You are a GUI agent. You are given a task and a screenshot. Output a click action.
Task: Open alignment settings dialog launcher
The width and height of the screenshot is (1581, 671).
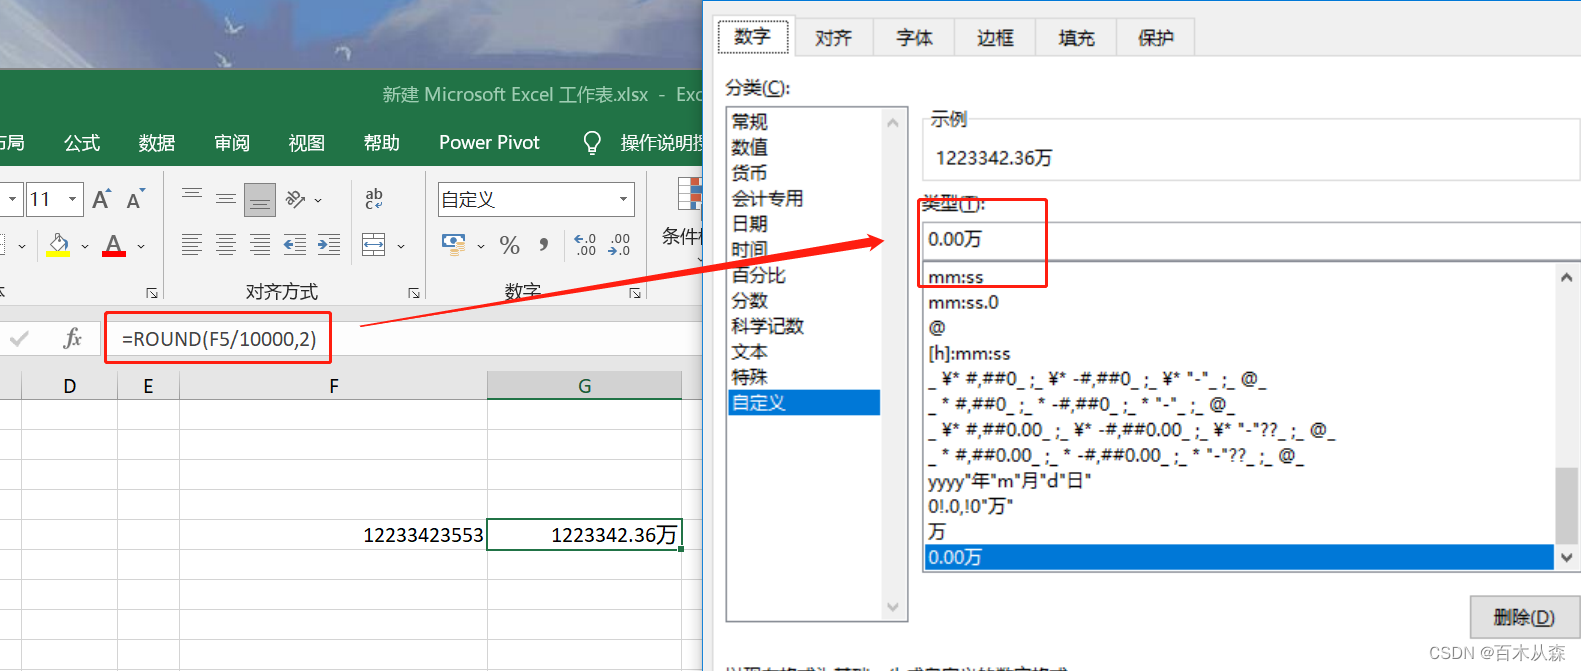[414, 293]
